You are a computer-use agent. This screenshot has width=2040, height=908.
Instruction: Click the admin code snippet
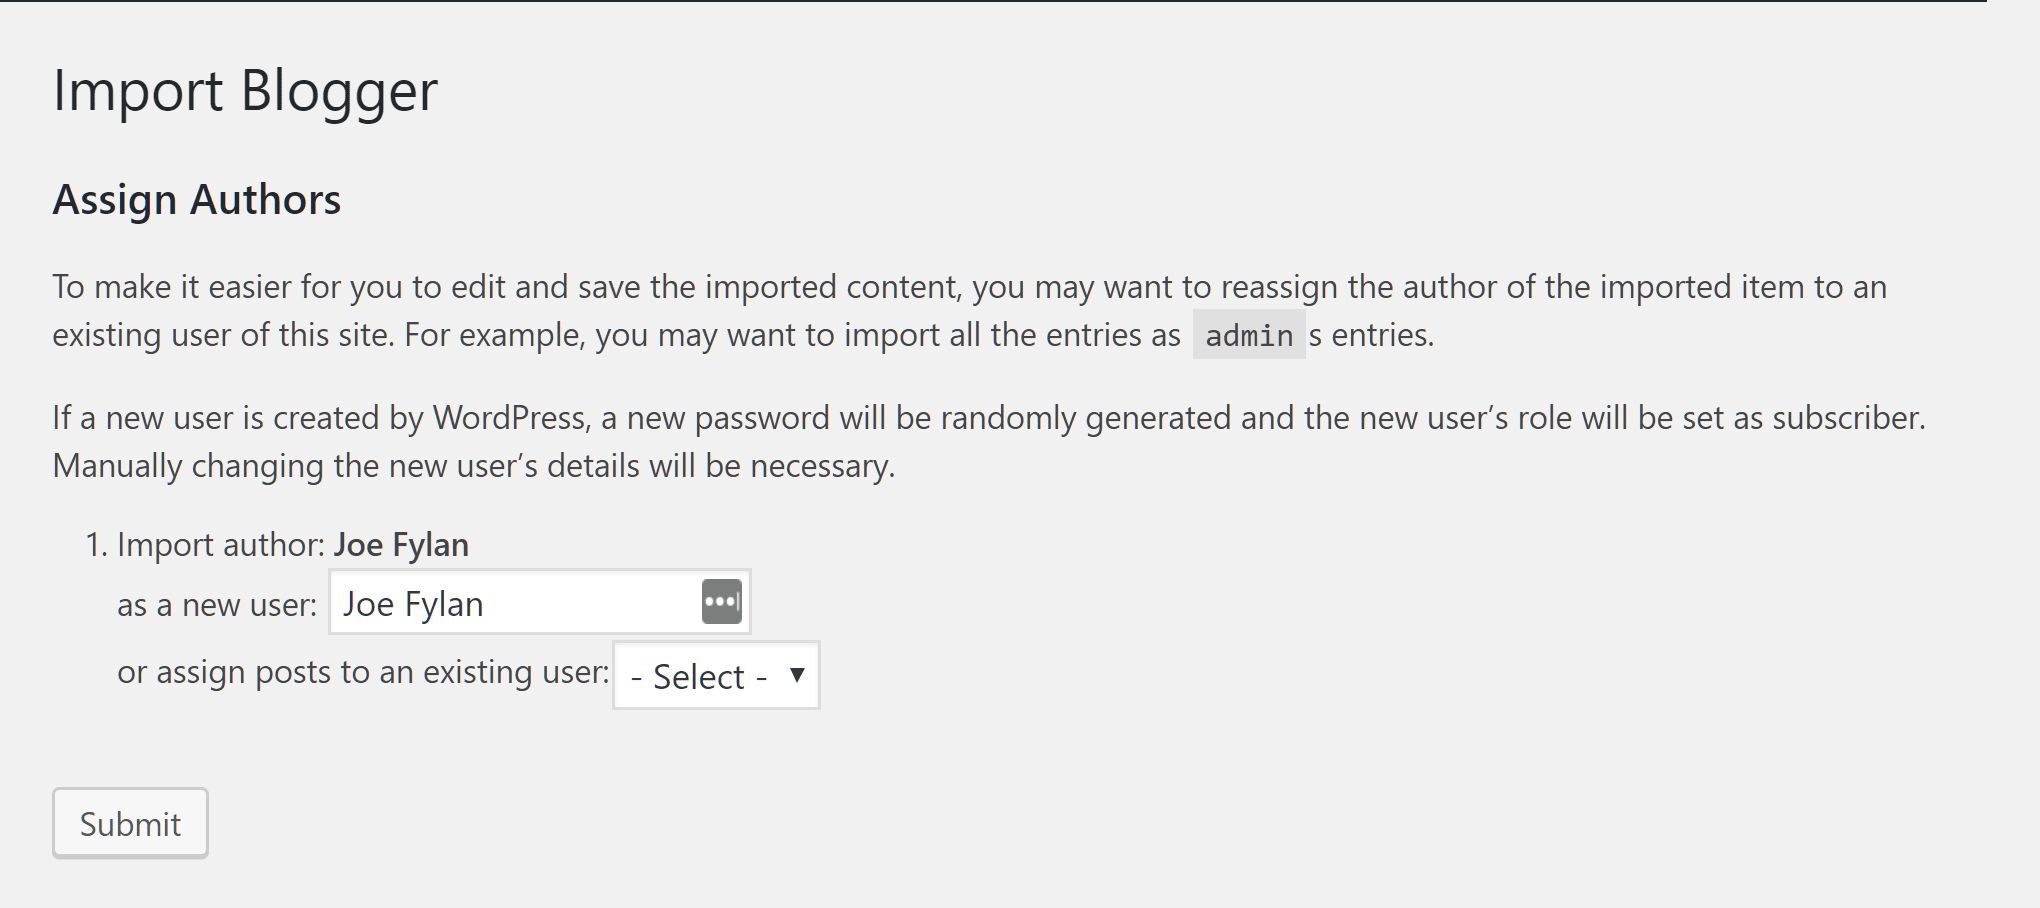(1249, 335)
